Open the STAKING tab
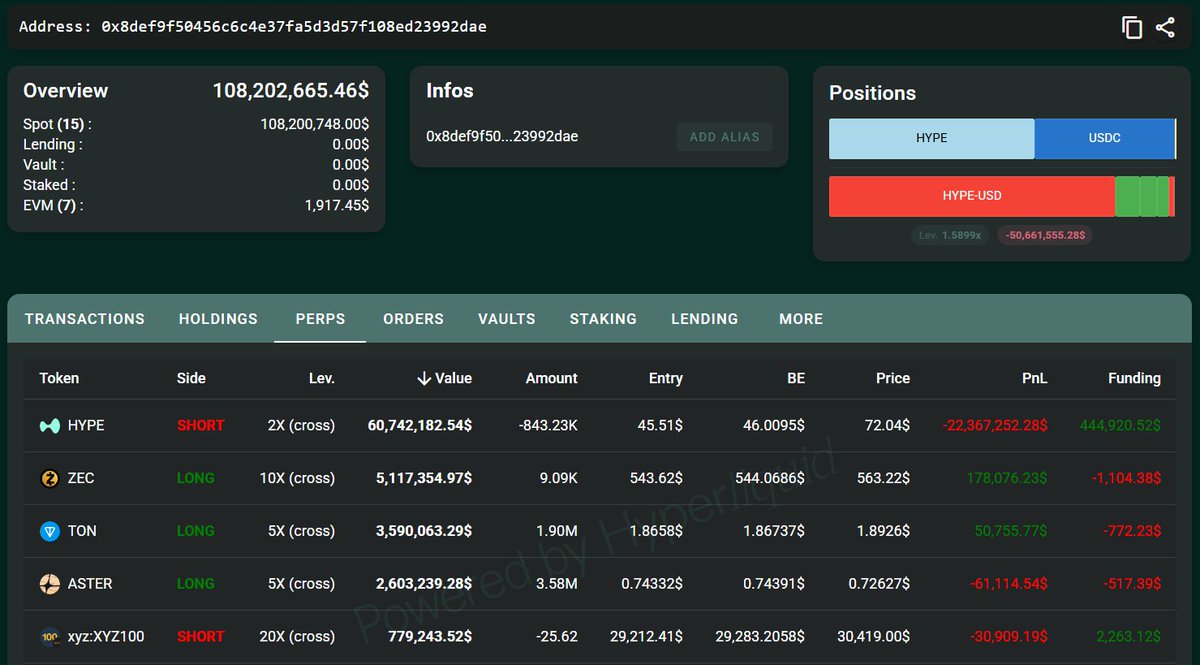Screen dimensions: 1200x665 603,319
